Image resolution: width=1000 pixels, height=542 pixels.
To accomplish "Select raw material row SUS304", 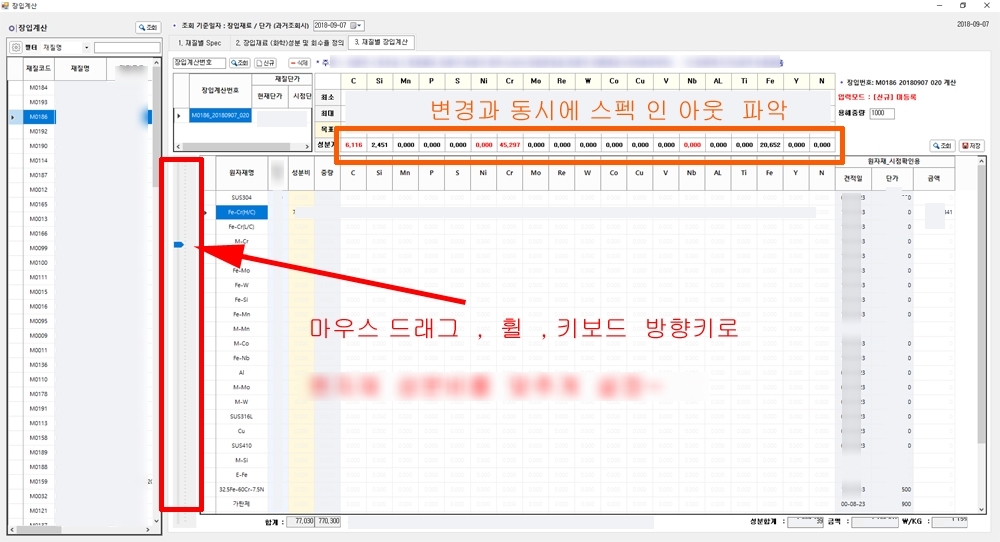I will point(242,198).
